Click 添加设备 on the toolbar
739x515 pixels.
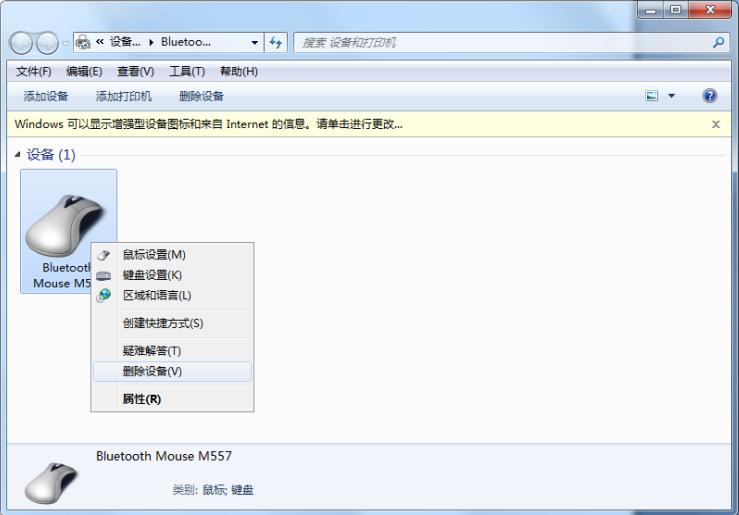click(46, 96)
